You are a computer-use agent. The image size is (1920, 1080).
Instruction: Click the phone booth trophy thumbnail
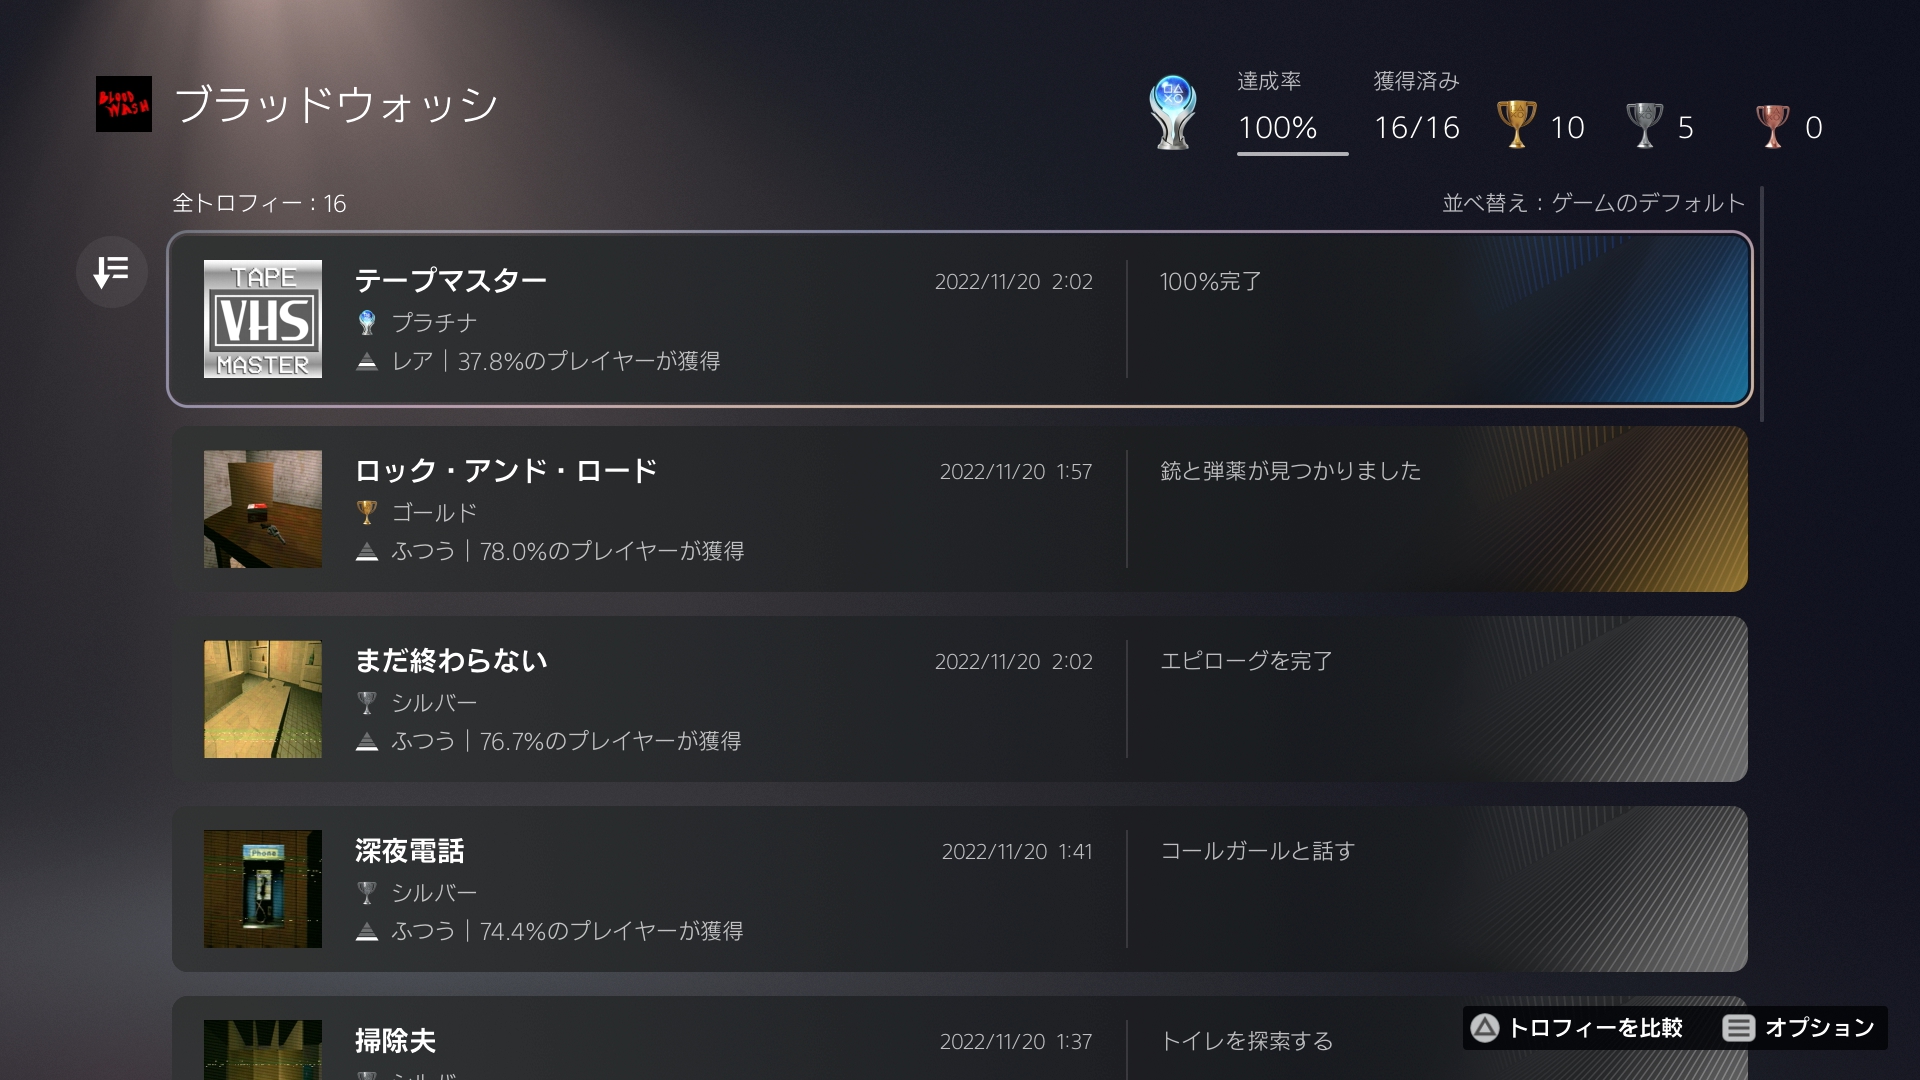tap(263, 889)
